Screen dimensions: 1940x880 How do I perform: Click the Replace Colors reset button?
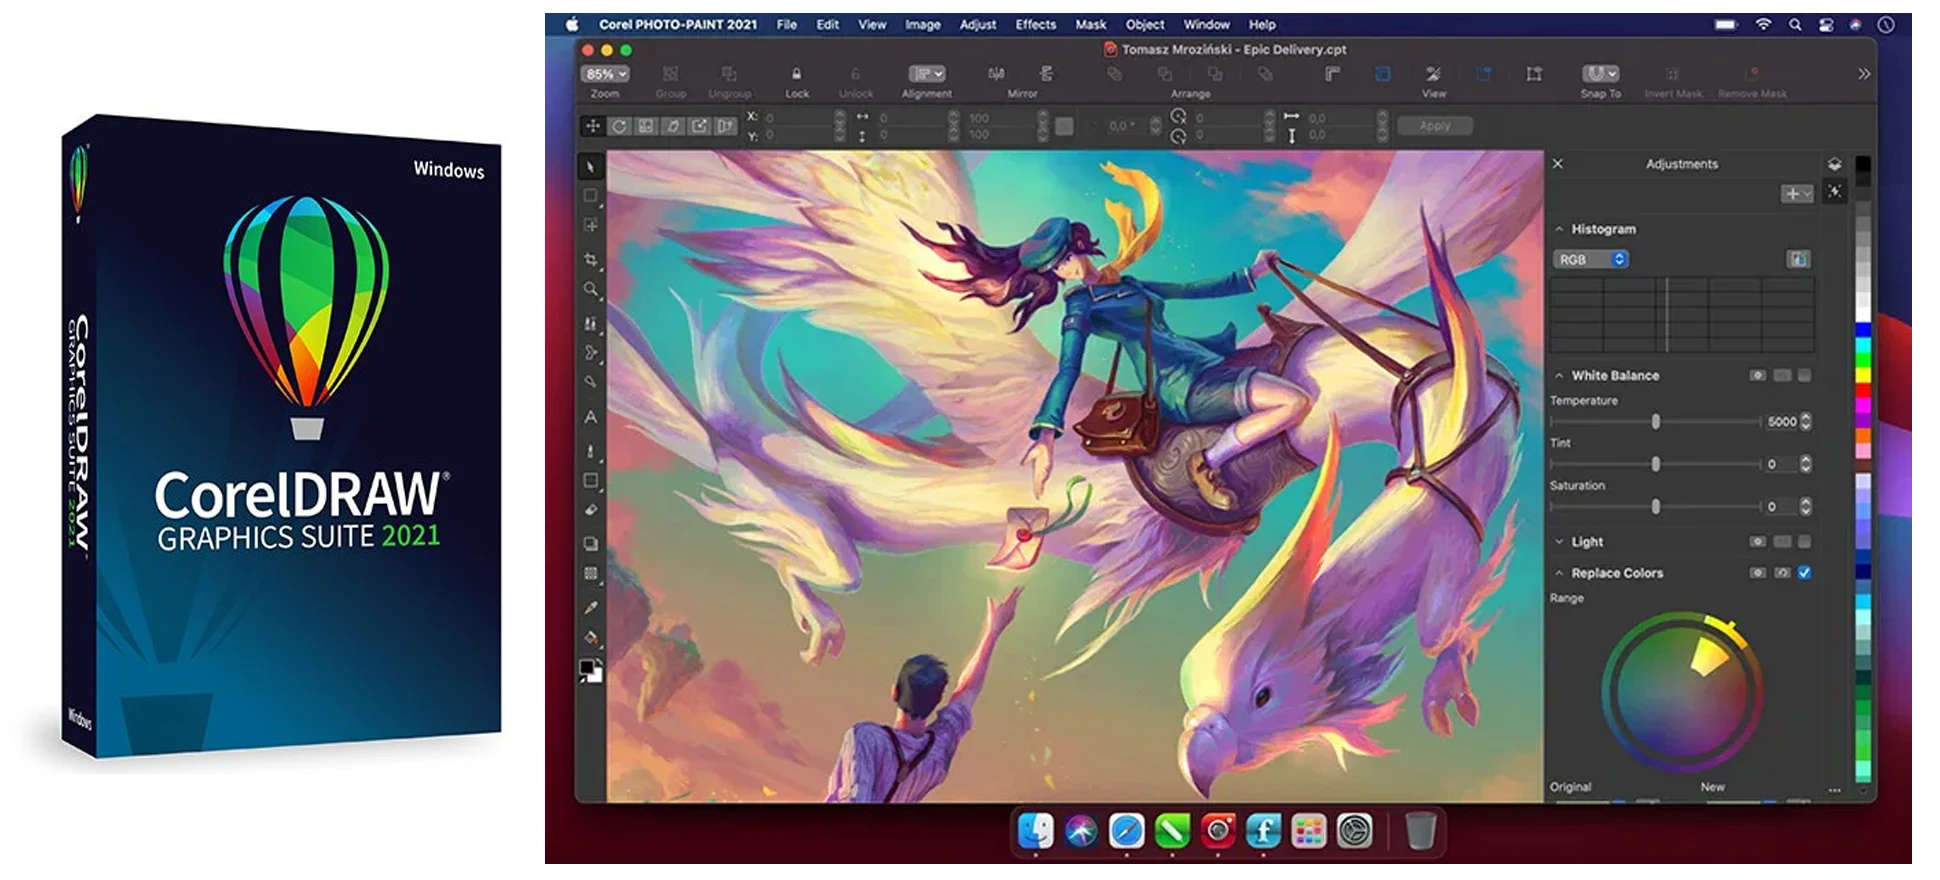pos(1782,573)
